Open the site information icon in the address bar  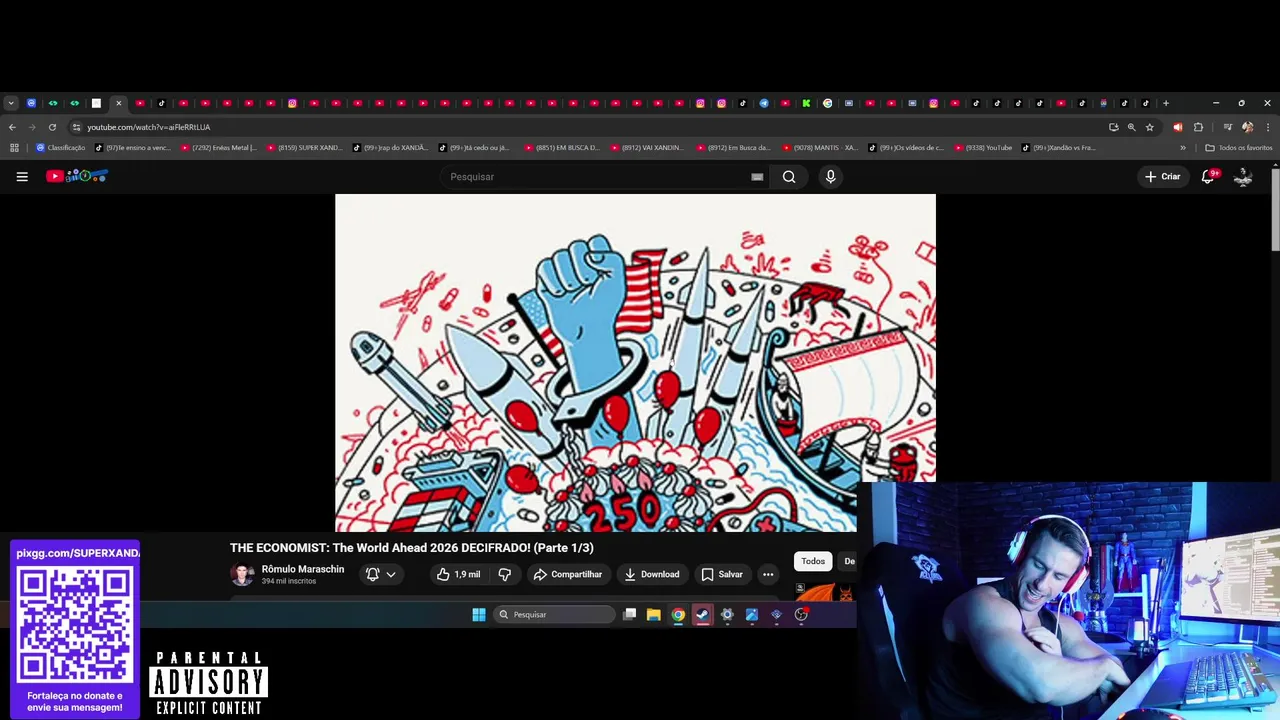click(x=76, y=127)
